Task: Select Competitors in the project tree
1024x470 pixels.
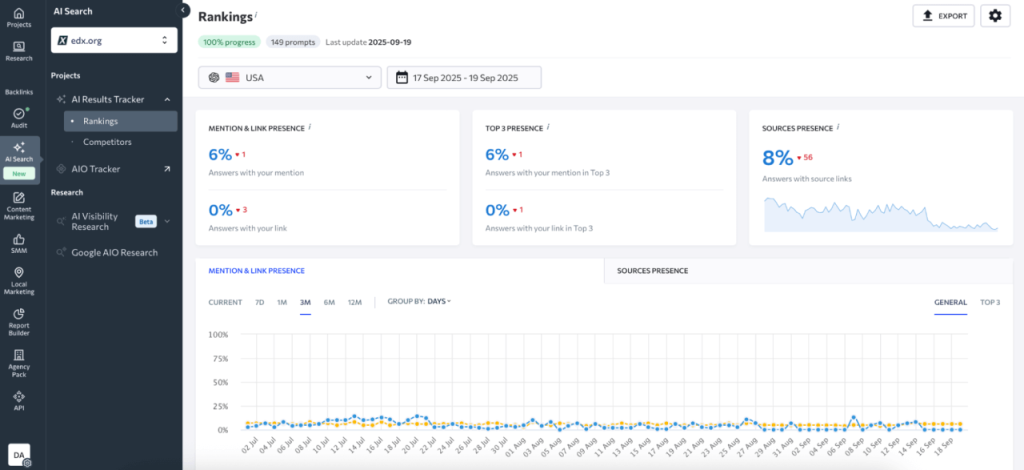Action: click(x=107, y=142)
